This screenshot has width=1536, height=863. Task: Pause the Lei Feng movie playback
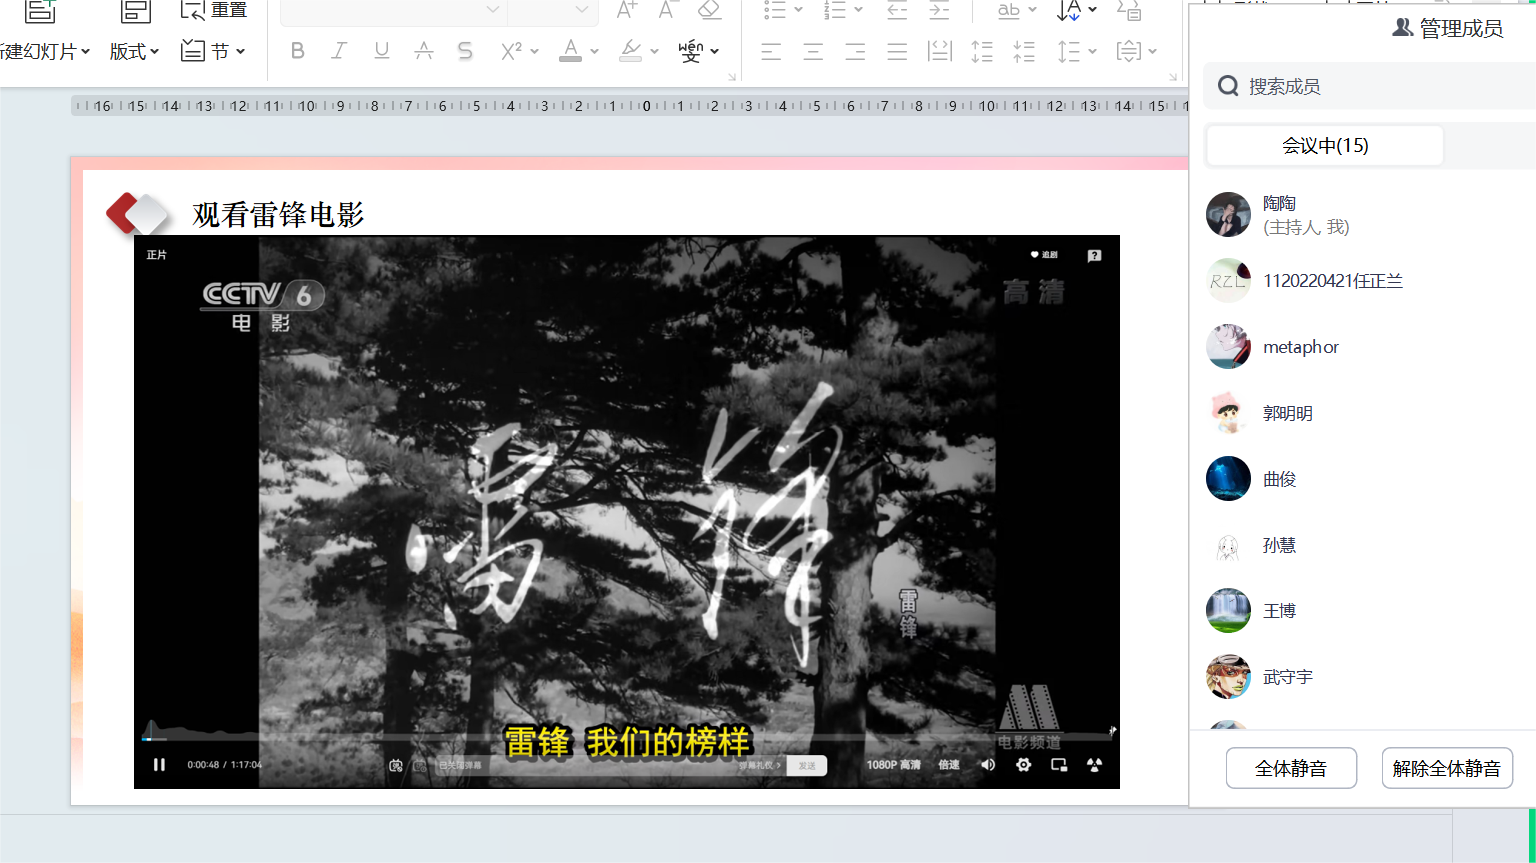(159, 765)
